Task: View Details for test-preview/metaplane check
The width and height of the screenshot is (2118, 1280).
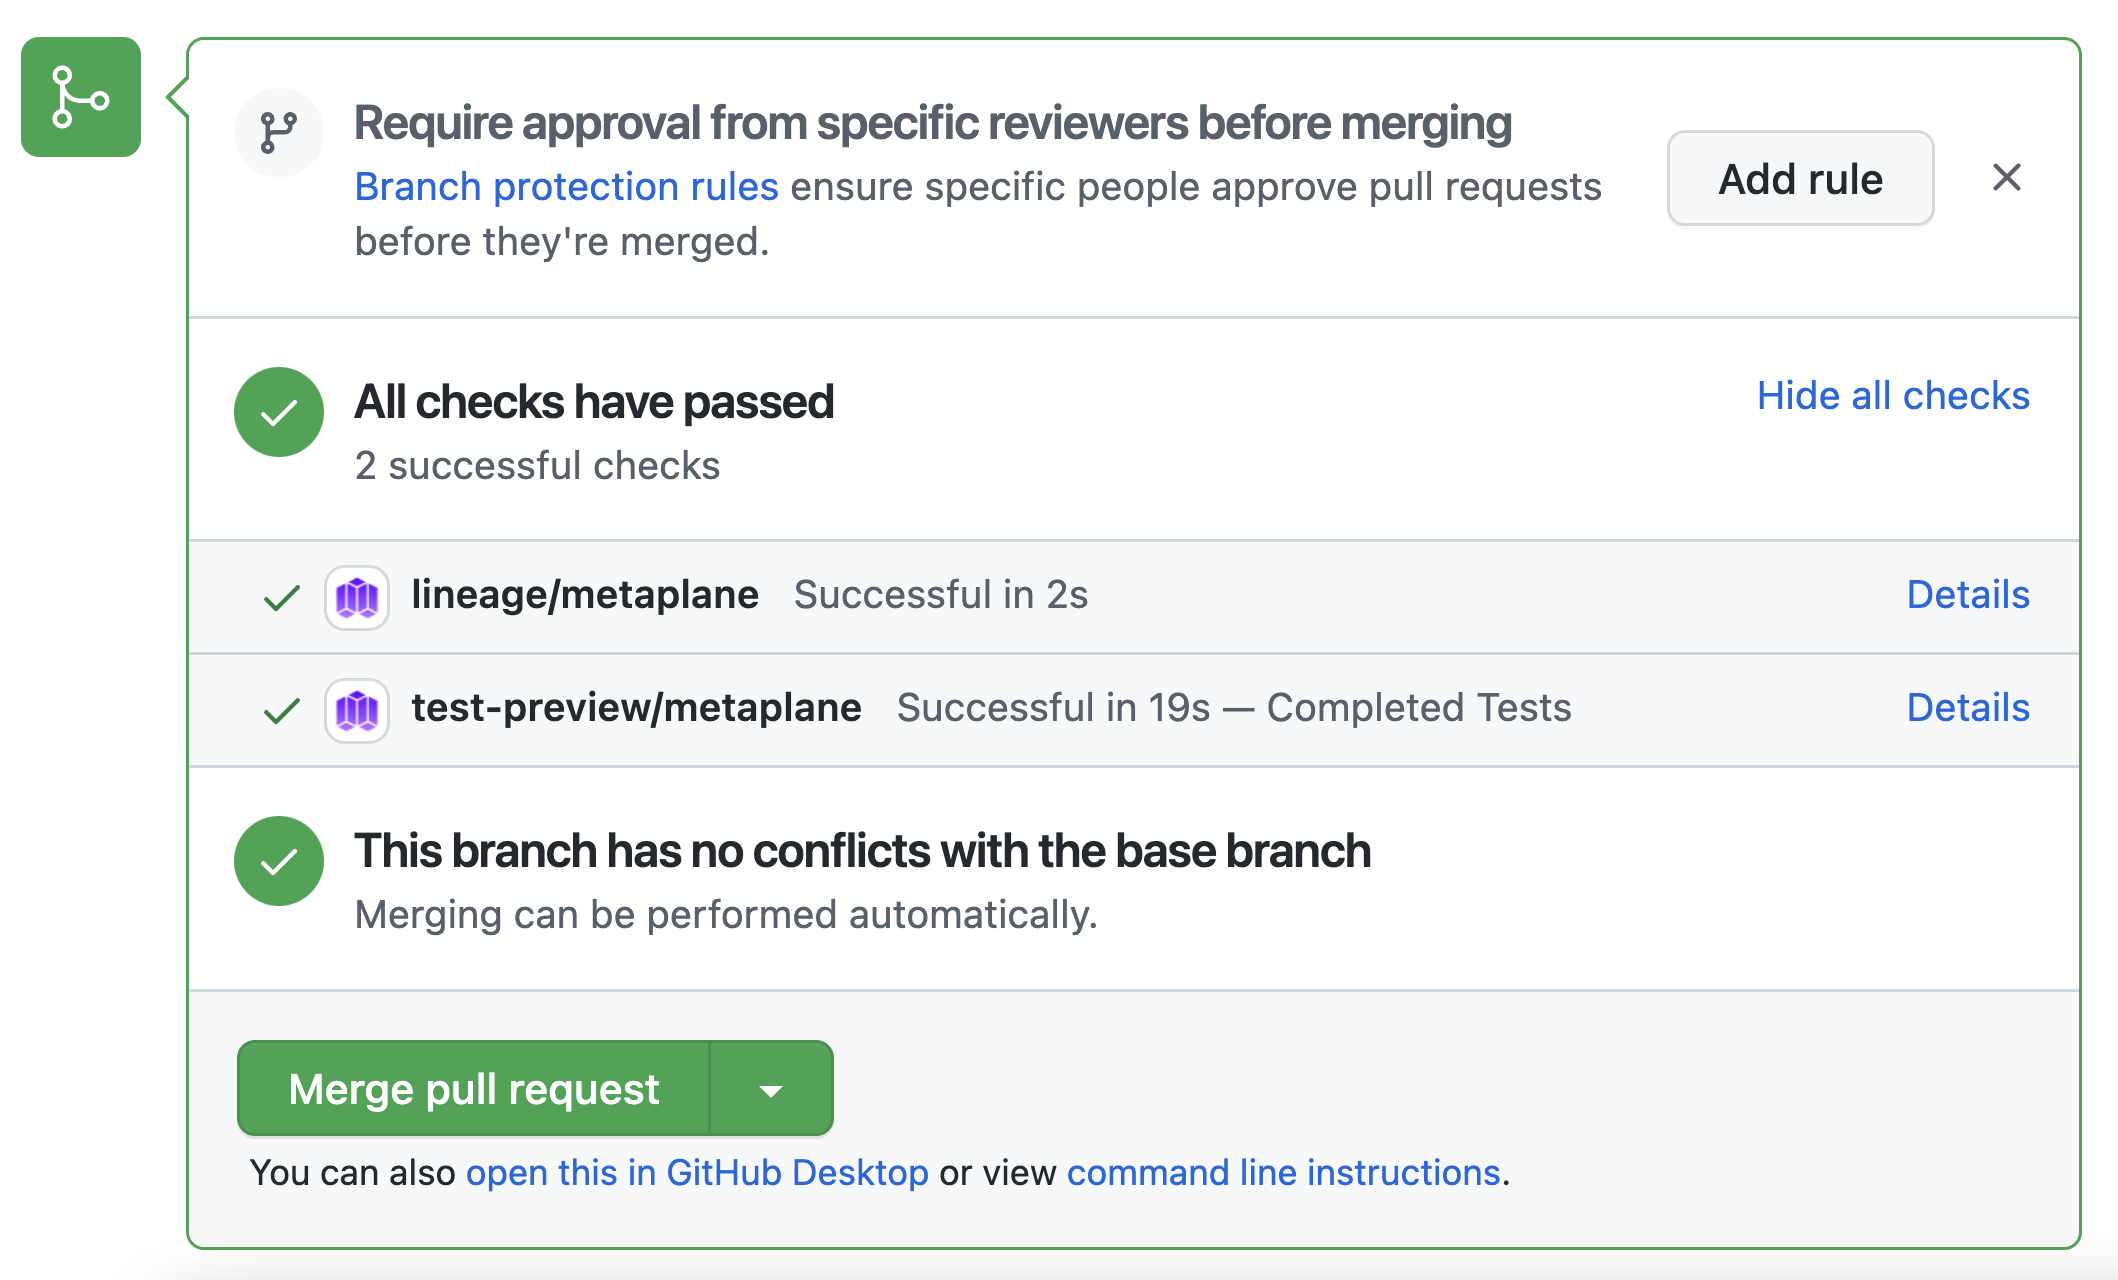Action: 1968,708
